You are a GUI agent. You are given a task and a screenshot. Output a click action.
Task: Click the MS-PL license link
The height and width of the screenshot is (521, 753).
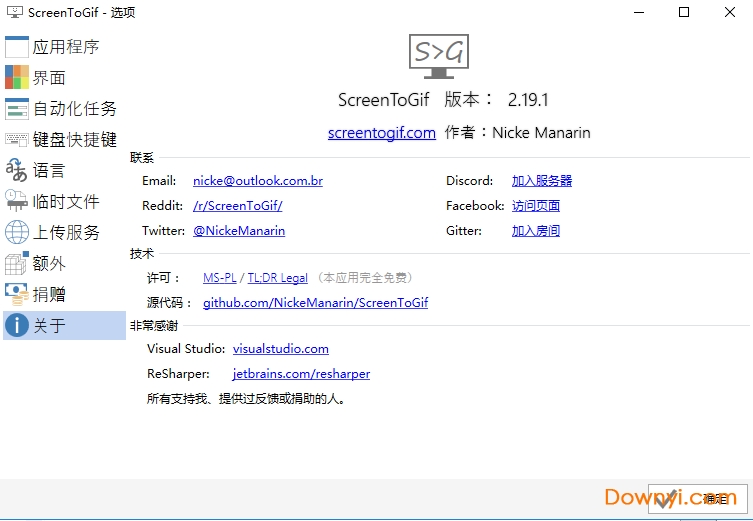[x=219, y=278]
